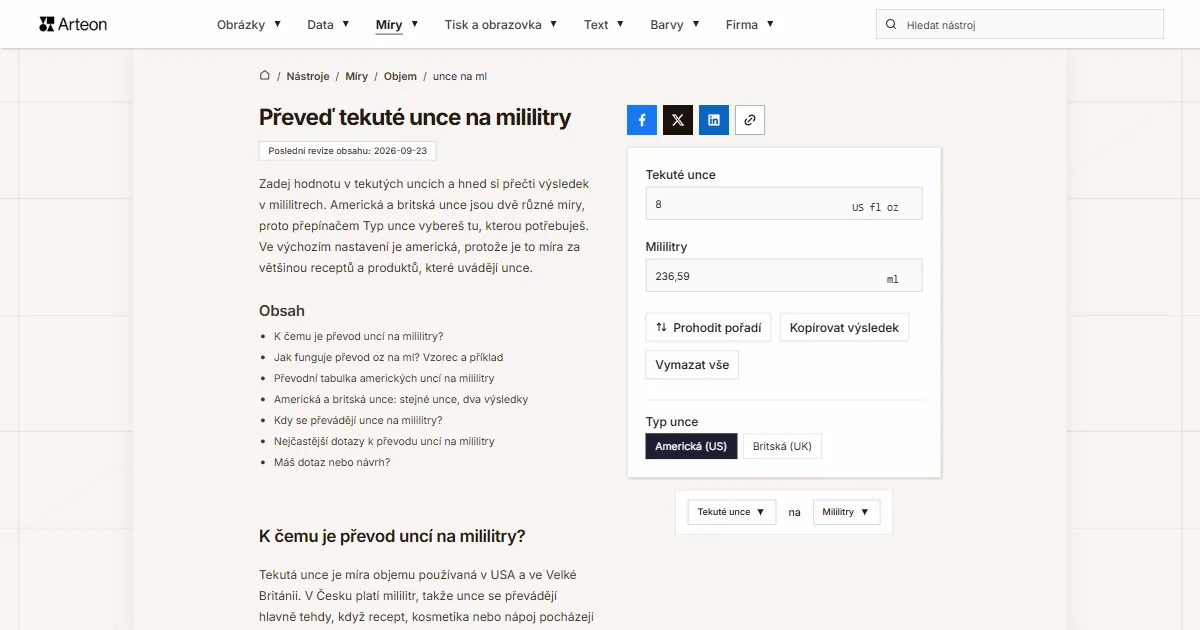Open the Text menu
The width and height of the screenshot is (1200, 630).
click(604, 24)
